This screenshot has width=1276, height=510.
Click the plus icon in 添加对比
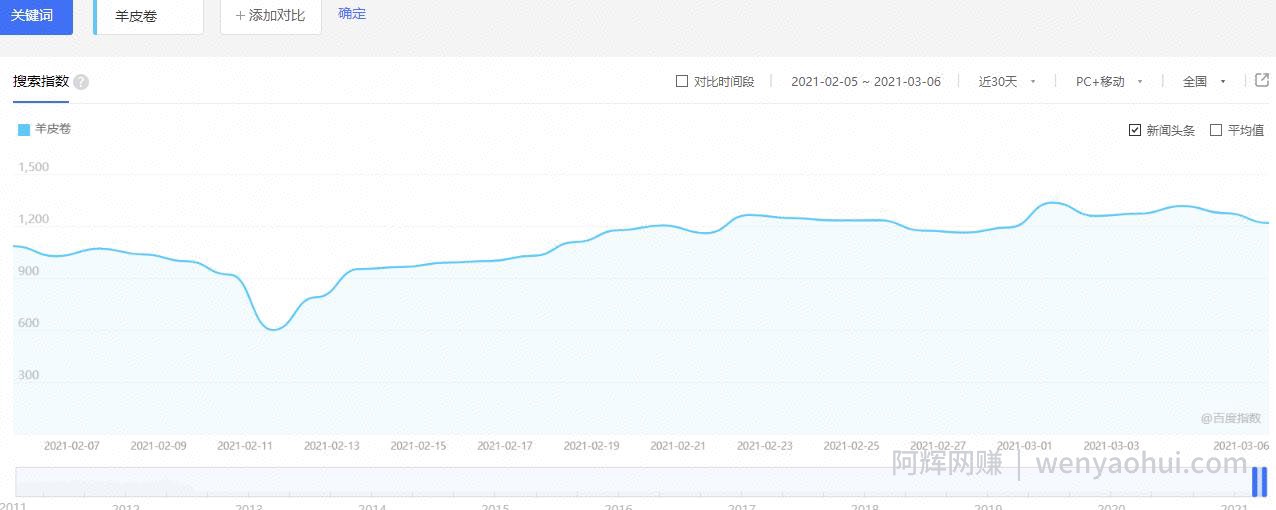click(x=240, y=15)
